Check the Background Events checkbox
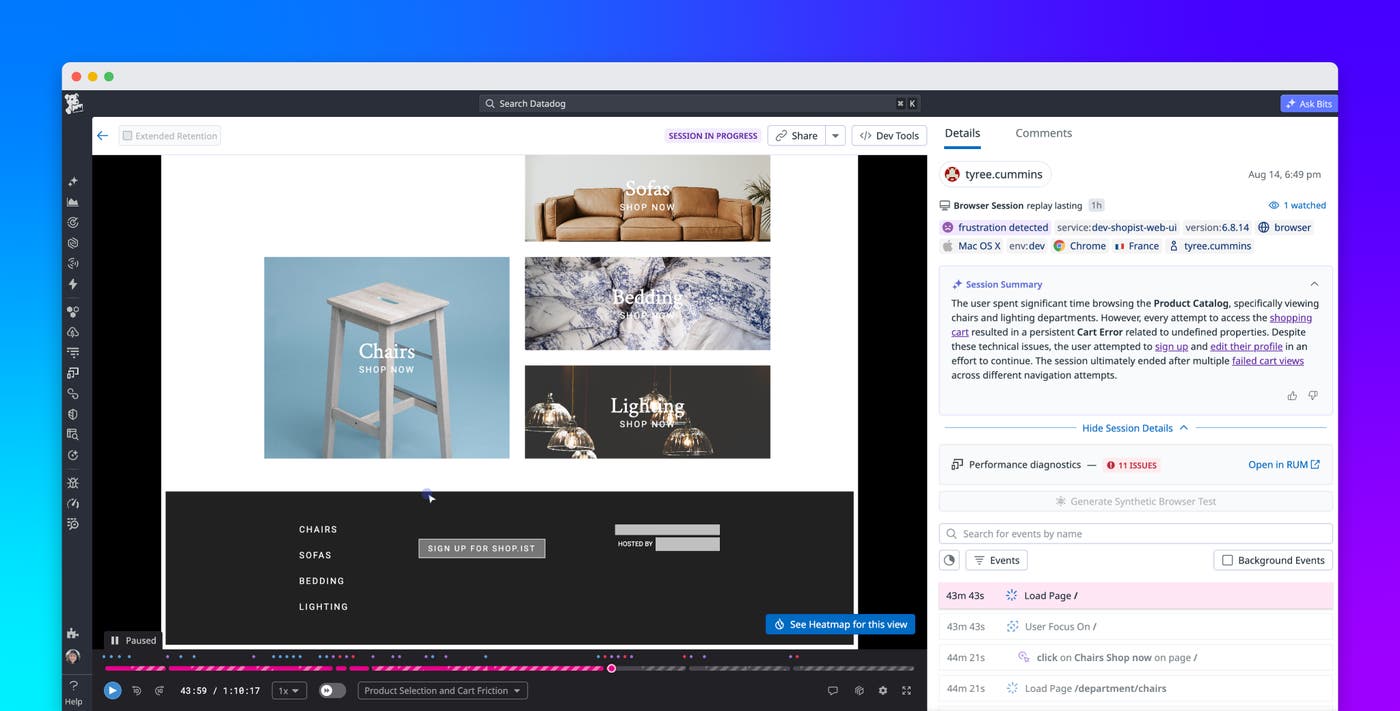This screenshot has width=1400, height=711. click(1227, 560)
